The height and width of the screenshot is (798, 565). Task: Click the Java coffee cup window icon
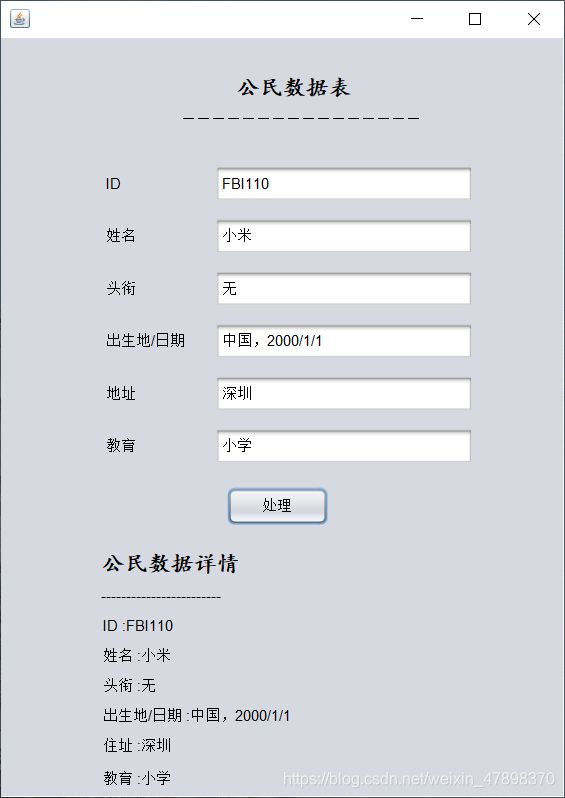[20, 19]
